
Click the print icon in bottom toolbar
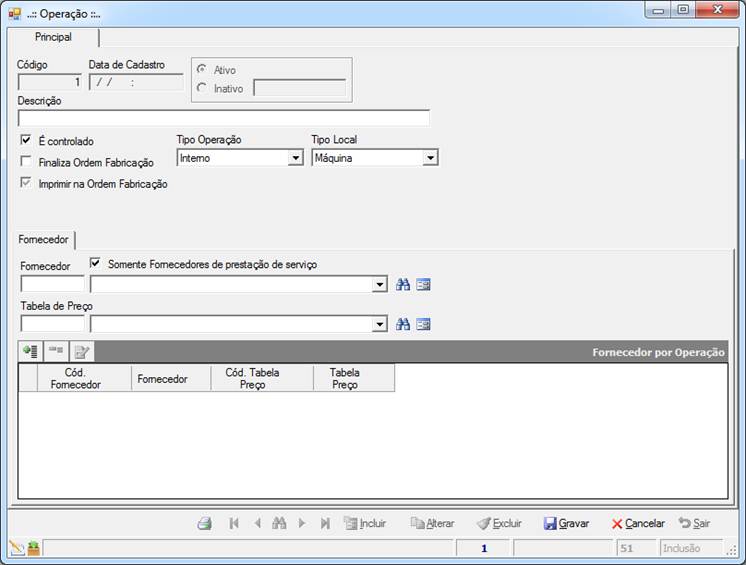click(x=205, y=524)
